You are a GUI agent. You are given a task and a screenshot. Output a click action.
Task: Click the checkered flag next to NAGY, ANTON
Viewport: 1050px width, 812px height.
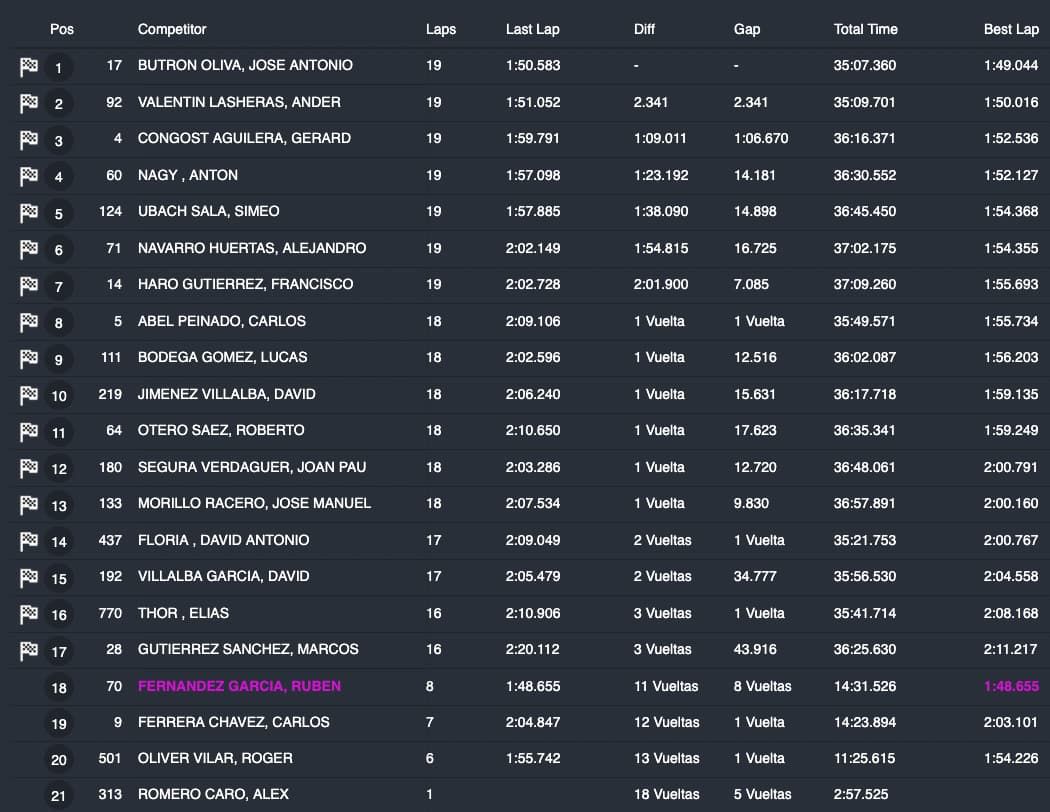[28, 176]
